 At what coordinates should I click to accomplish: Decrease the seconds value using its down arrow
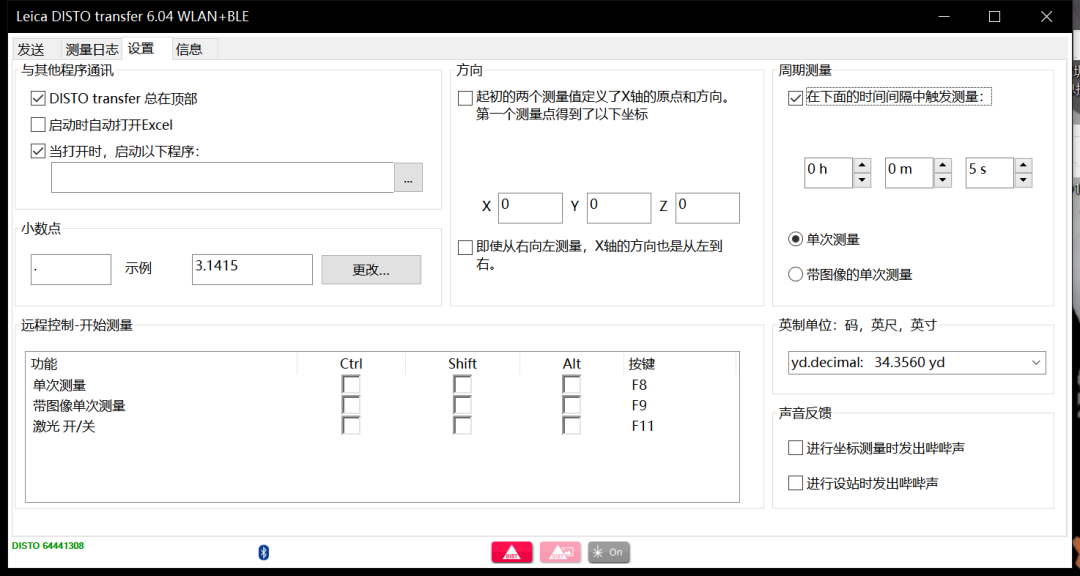coord(1023,179)
